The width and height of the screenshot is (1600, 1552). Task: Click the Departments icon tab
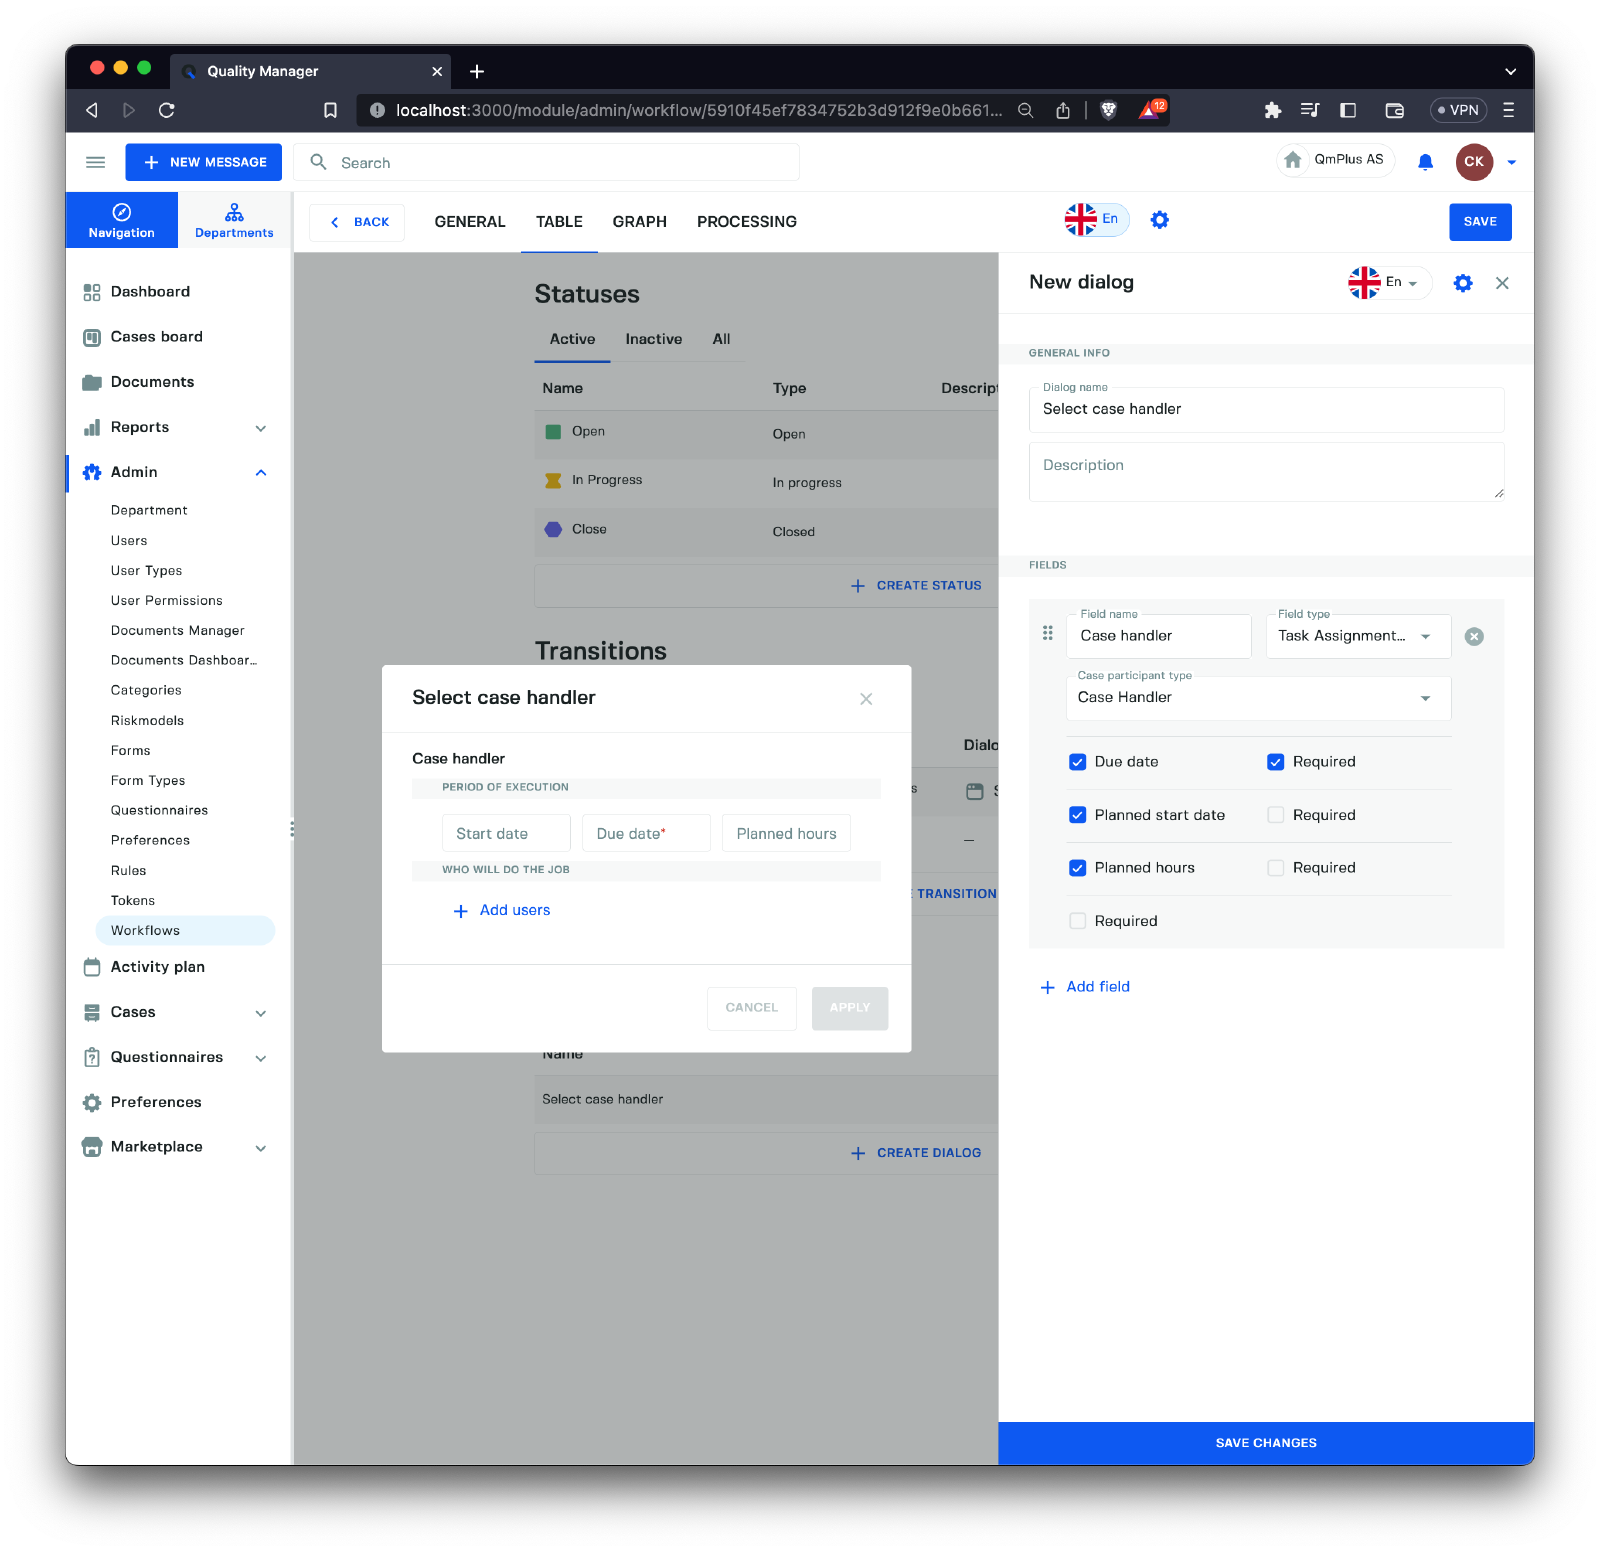pyautogui.click(x=234, y=220)
